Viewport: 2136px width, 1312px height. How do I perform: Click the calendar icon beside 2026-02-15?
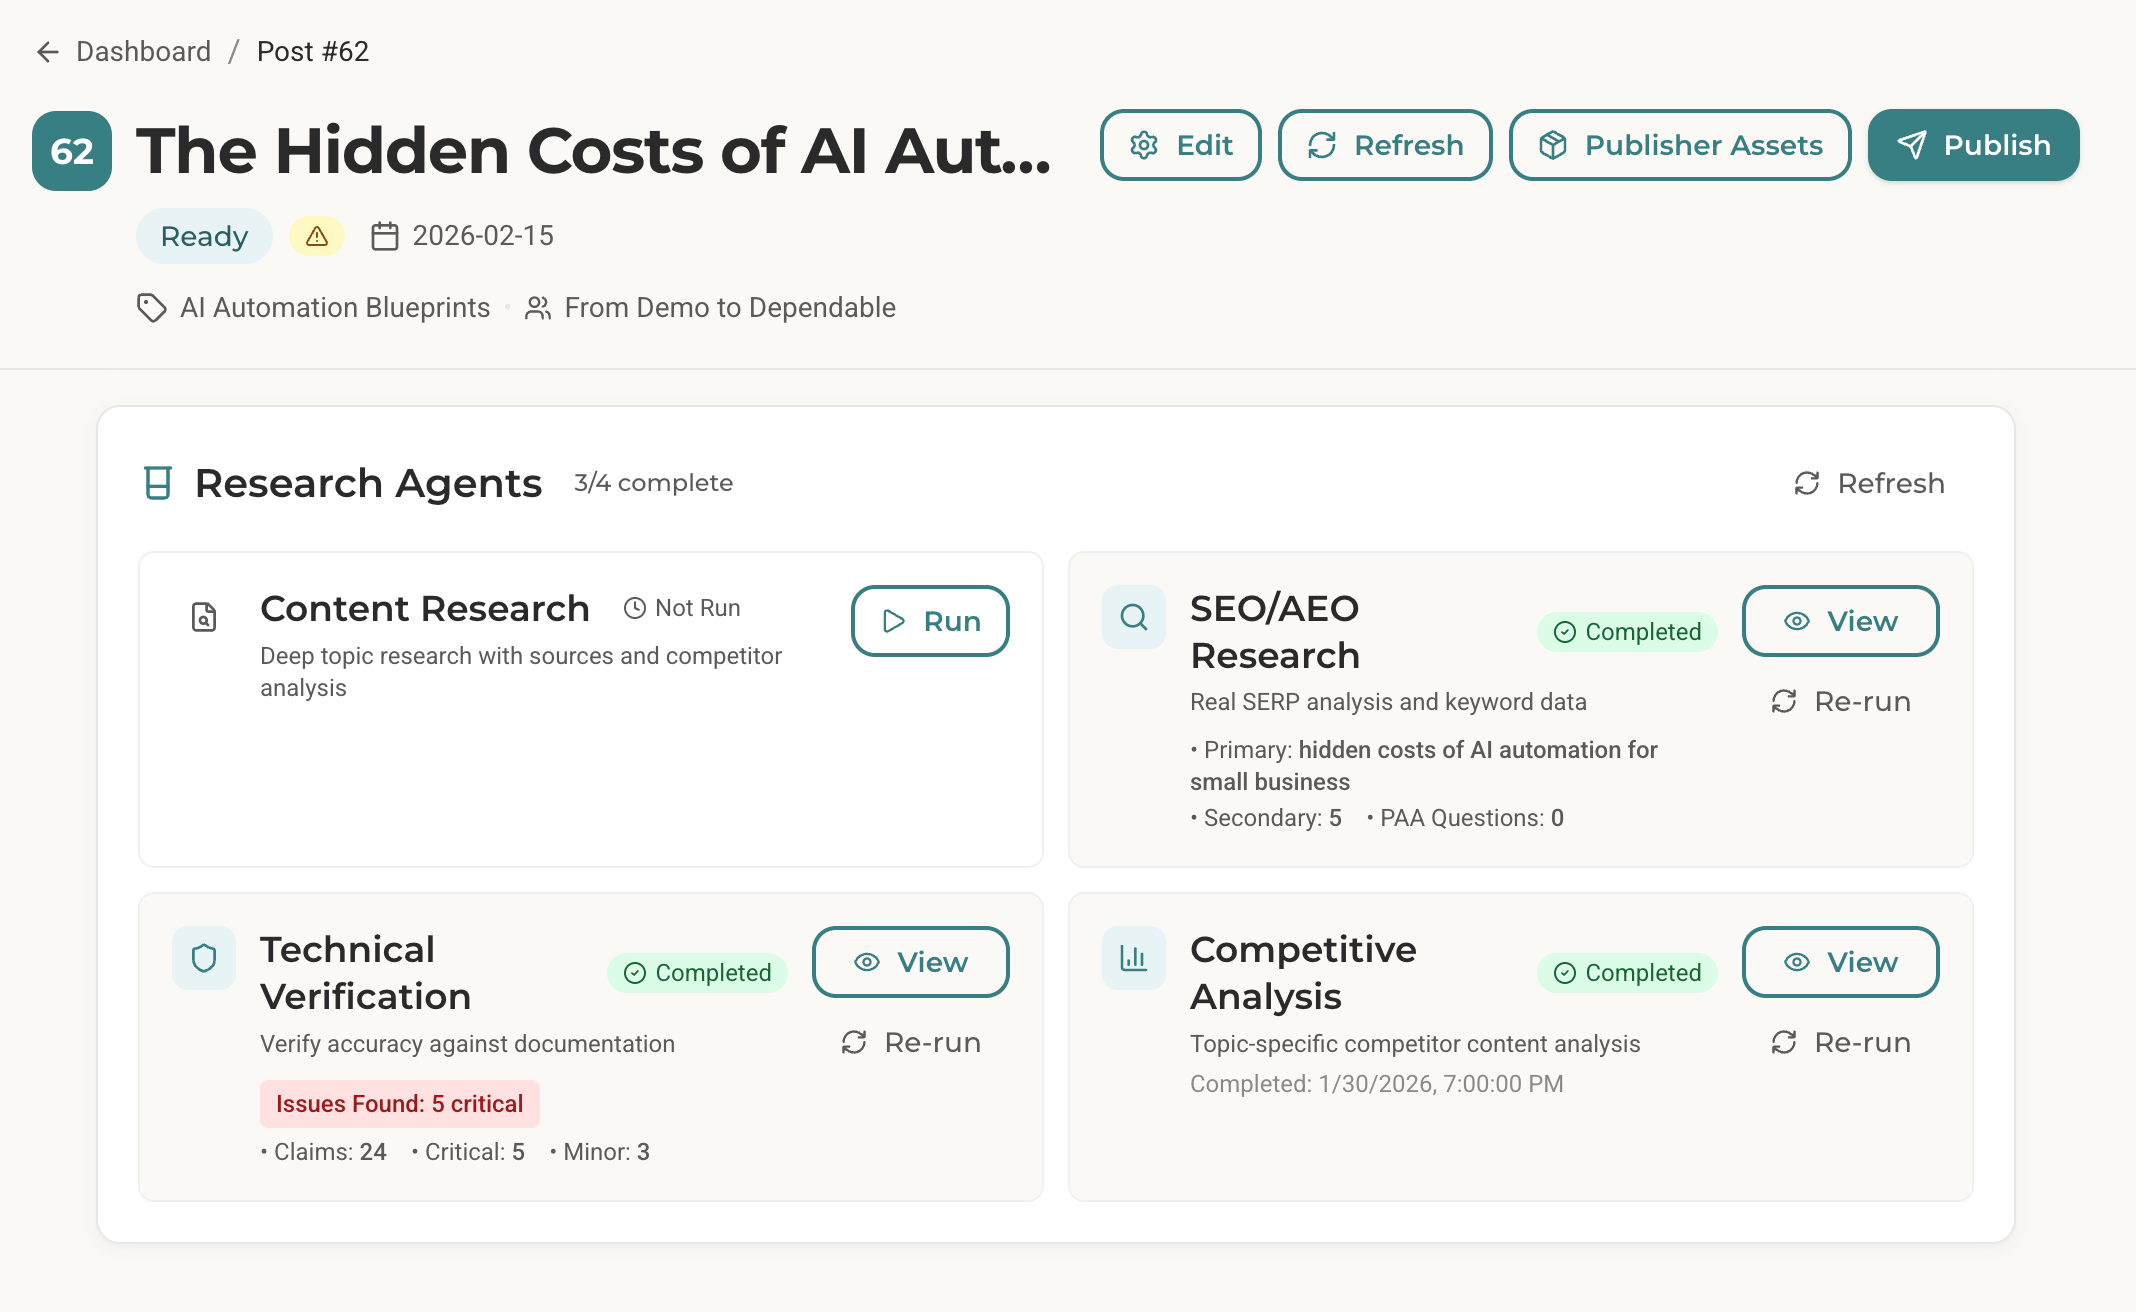pos(385,236)
